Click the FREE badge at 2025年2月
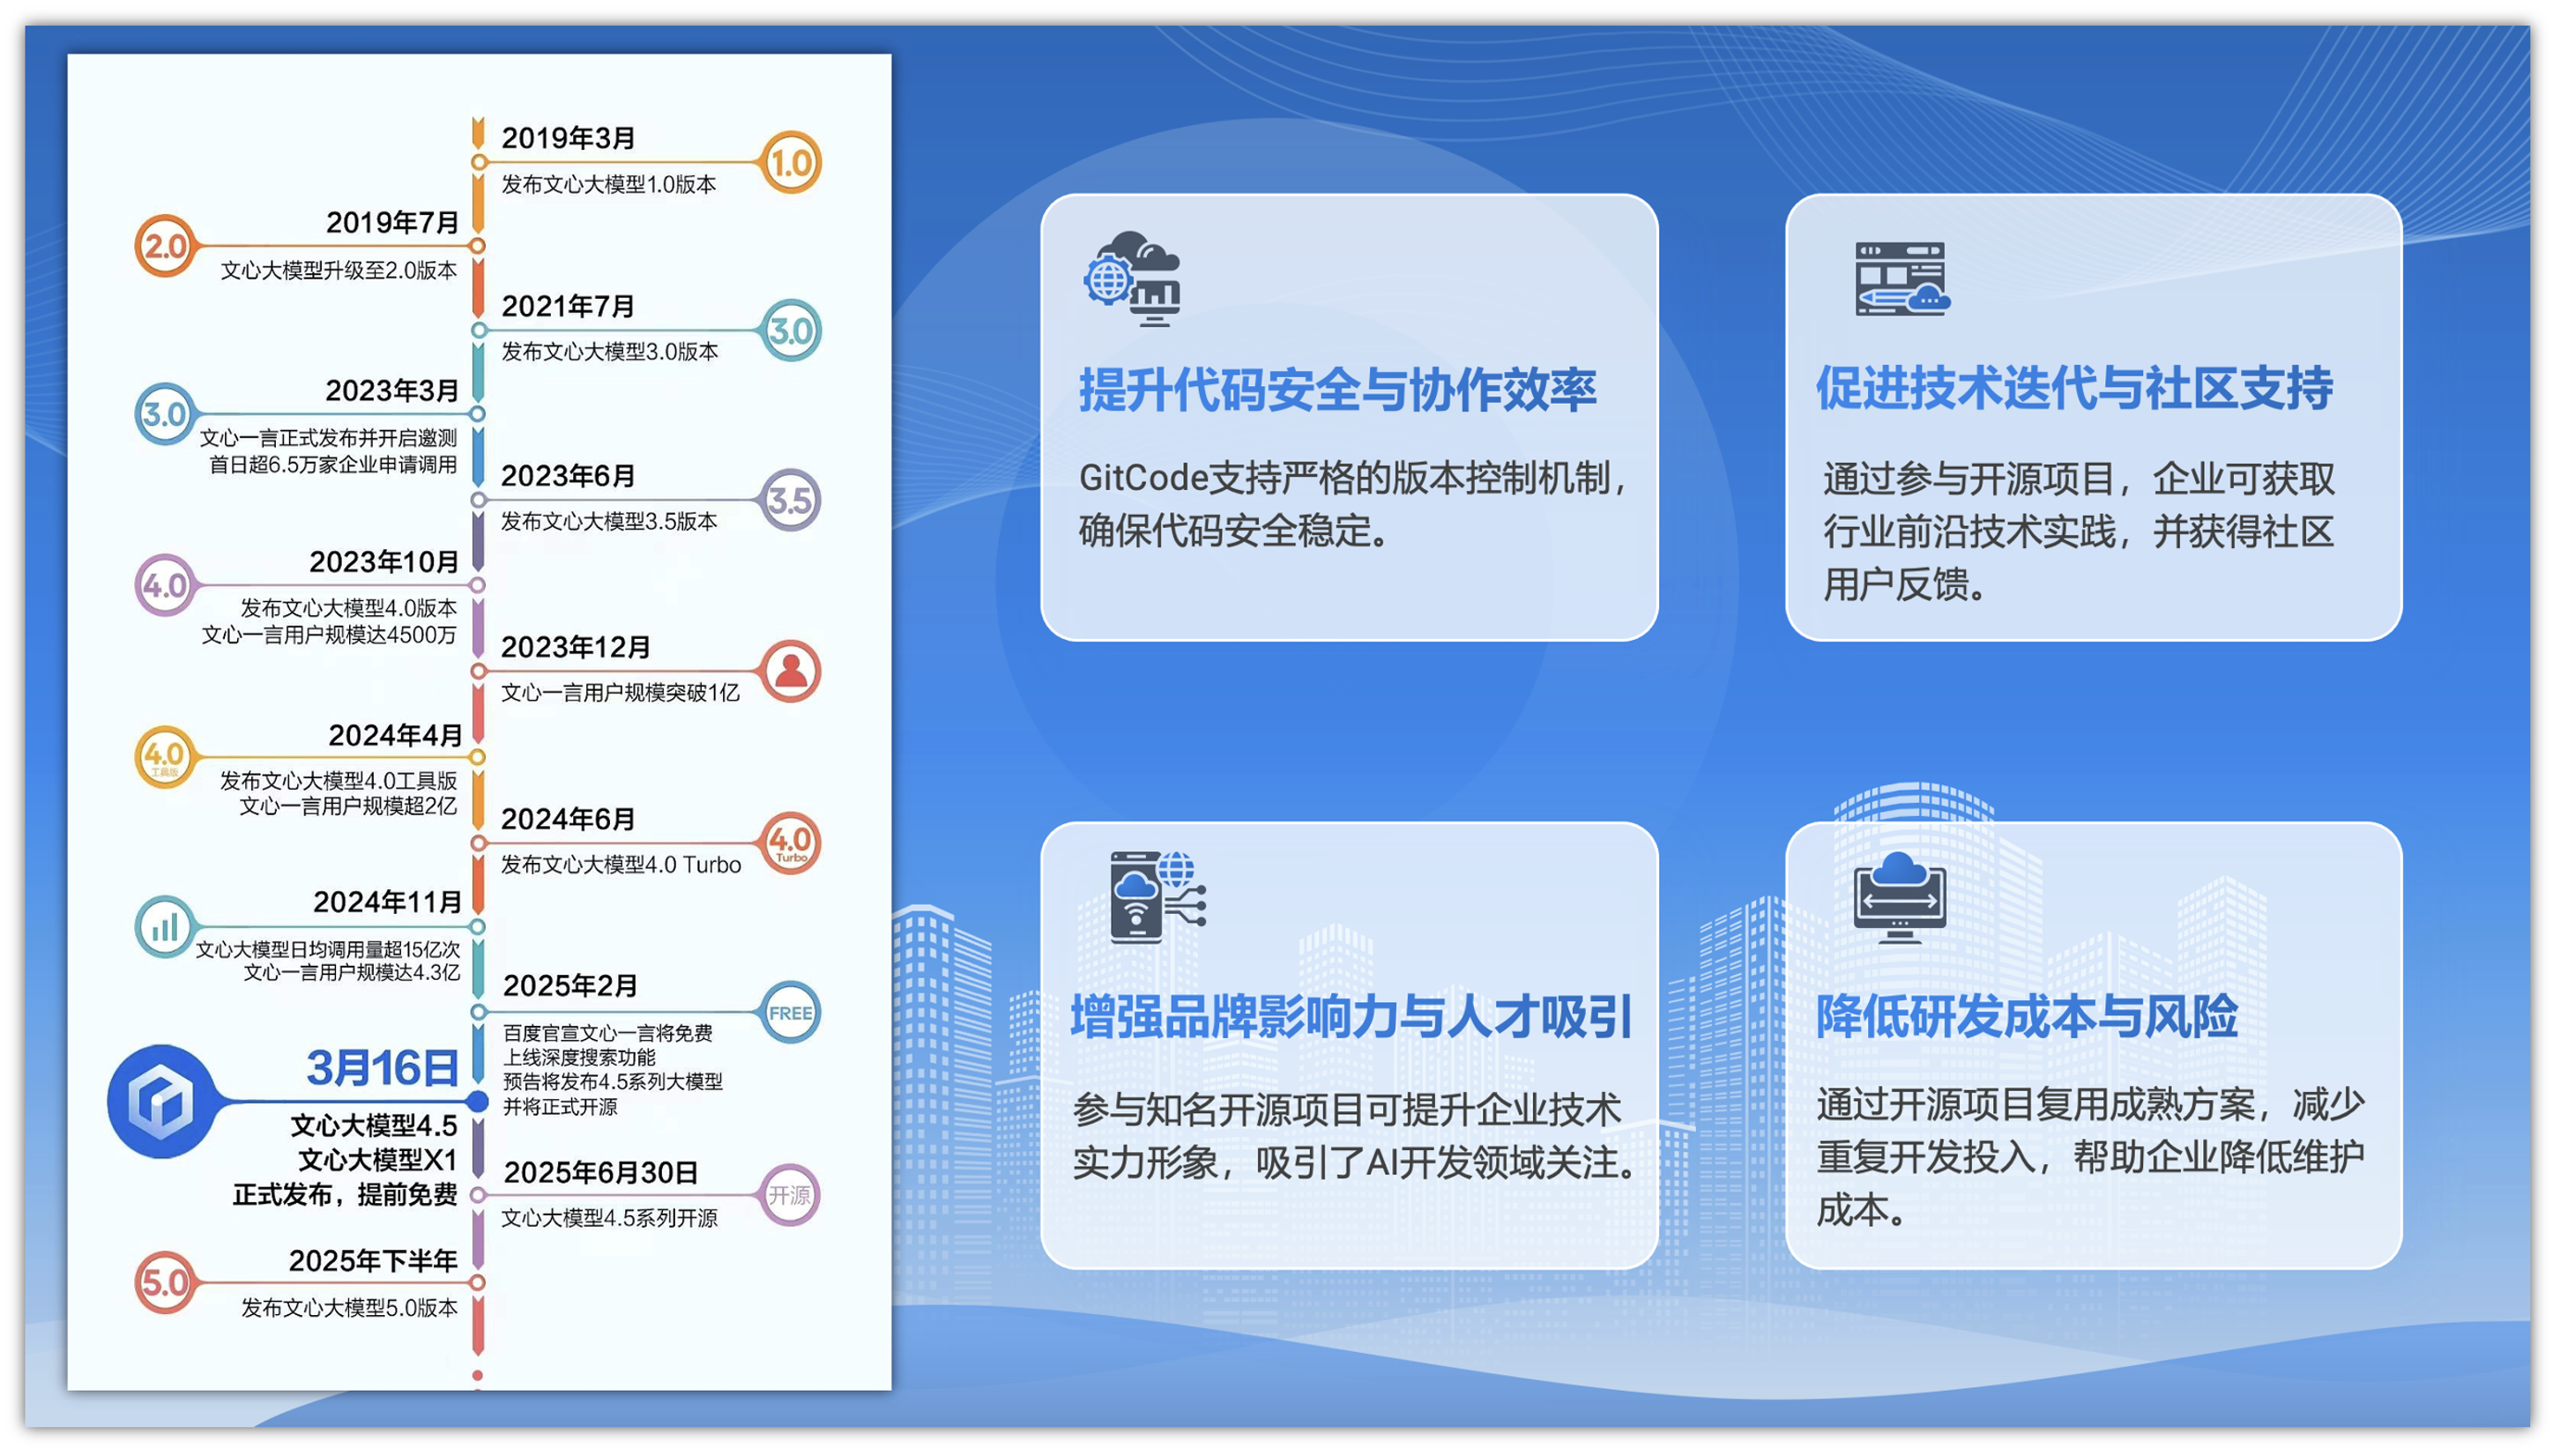The image size is (2553, 1456). click(x=790, y=1013)
